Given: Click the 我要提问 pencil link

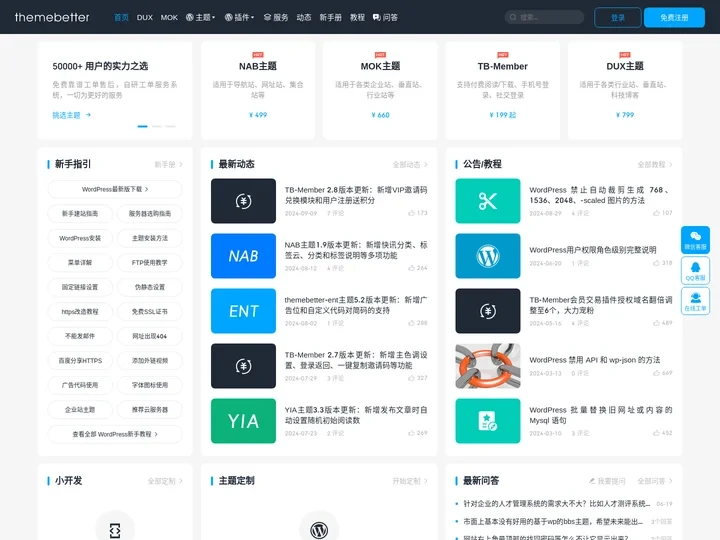Looking at the screenshot, I should 607,481.
